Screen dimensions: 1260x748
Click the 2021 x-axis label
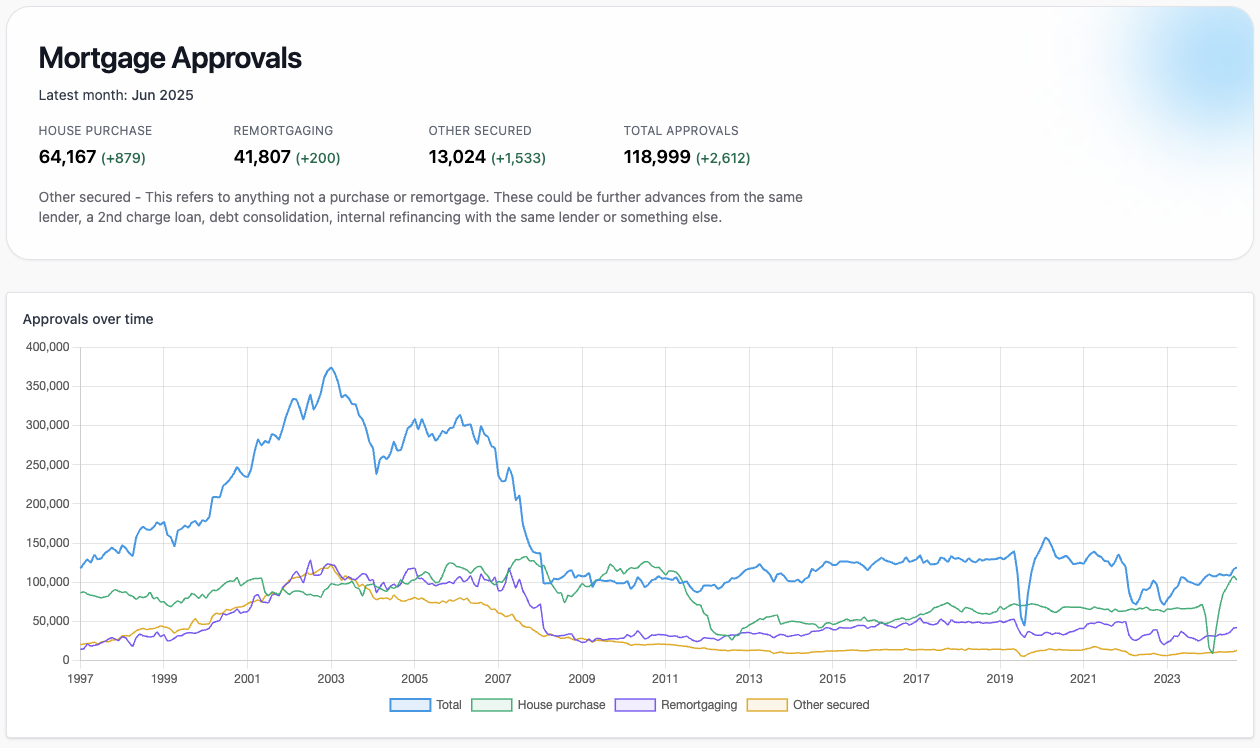[x=1083, y=679]
